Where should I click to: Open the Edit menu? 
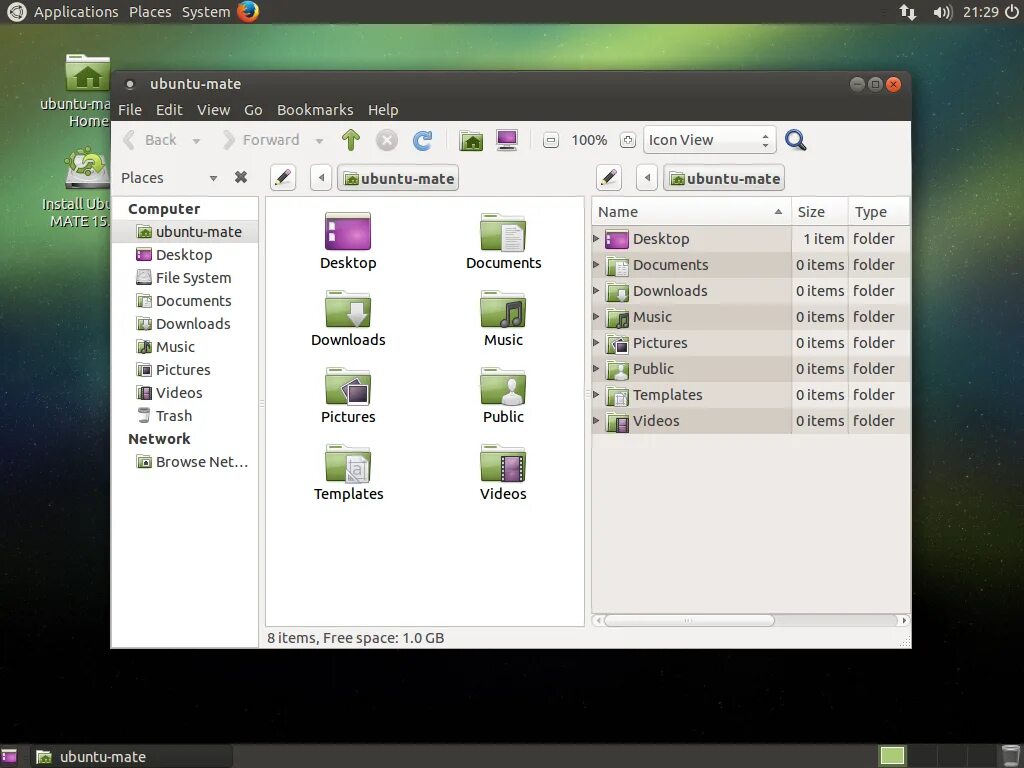(x=169, y=110)
